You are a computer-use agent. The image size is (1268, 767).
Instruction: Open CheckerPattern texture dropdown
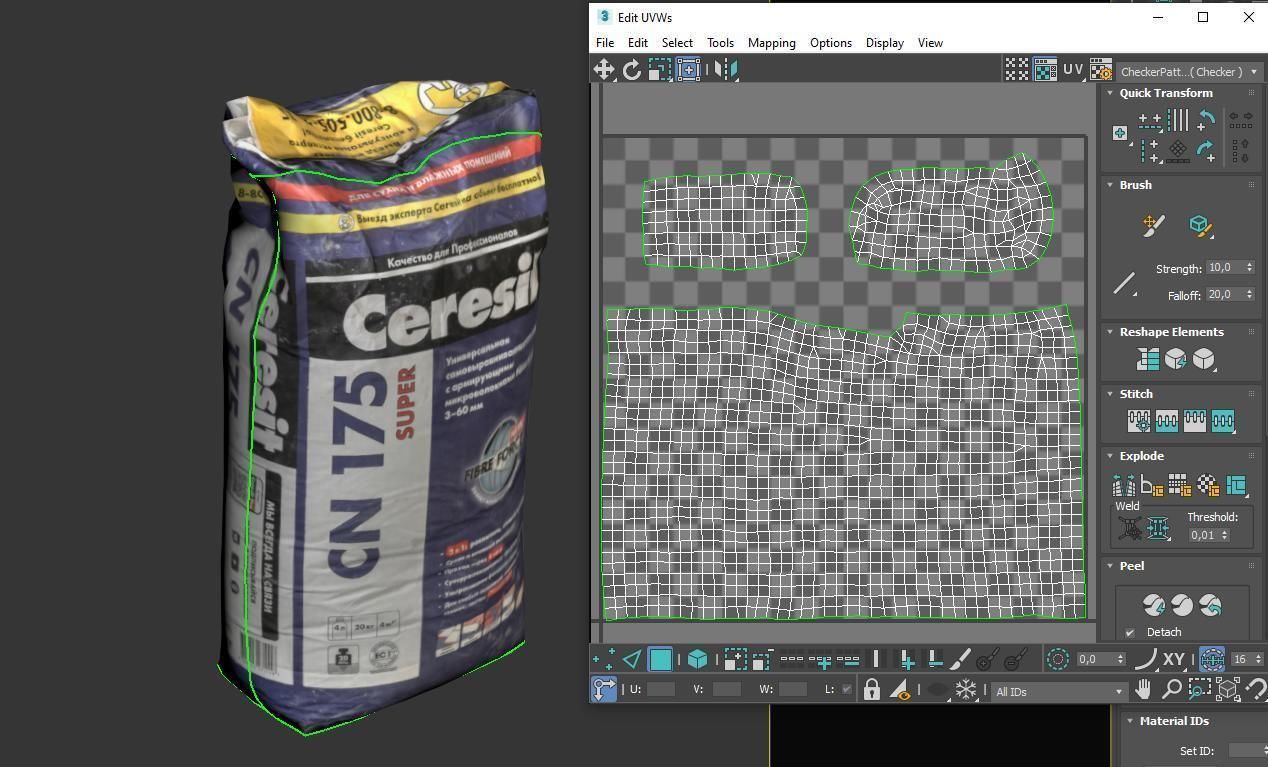point(1188,71)
